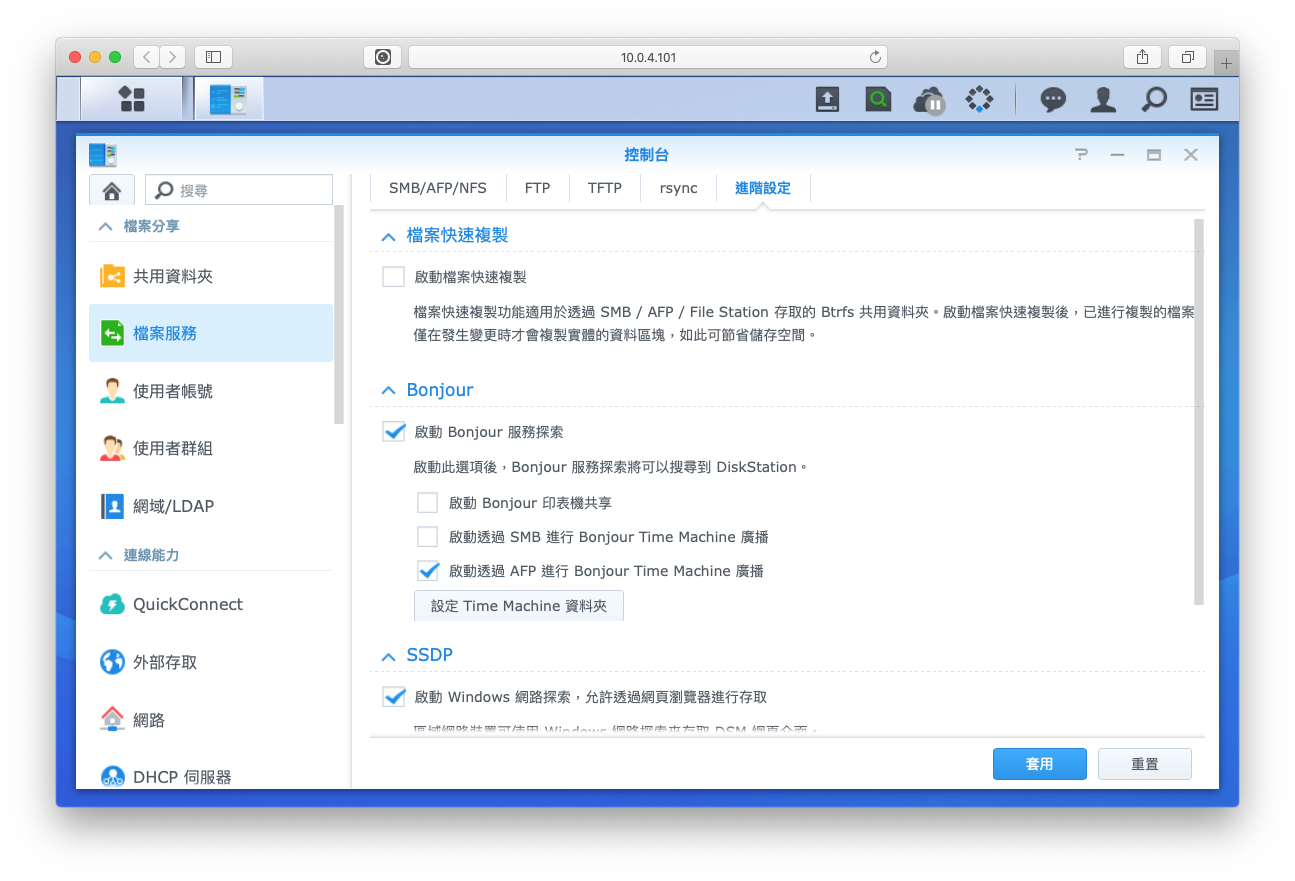Click the Safari share button
Screen dimensions: 1295x881
click(1142, 57)
